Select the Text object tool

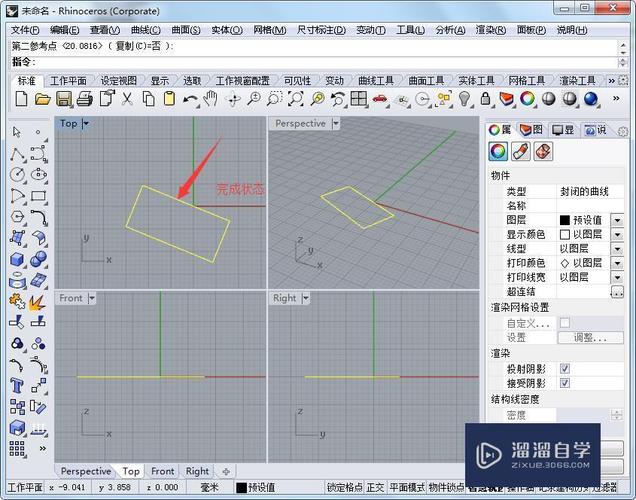(17, 385)
